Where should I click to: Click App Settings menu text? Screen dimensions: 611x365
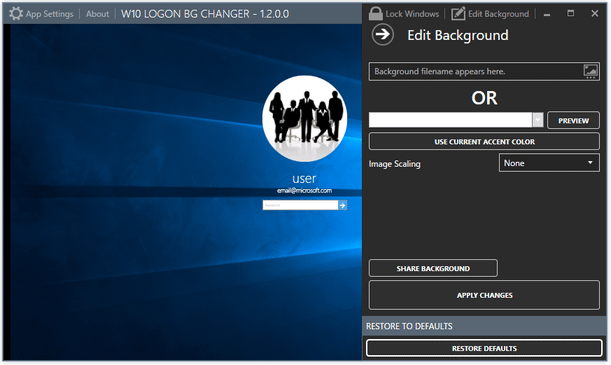click(49, 14)
